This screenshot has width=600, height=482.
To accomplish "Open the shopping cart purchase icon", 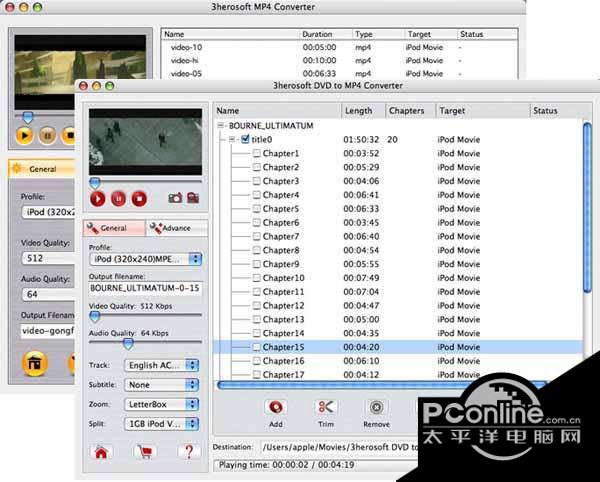I will pos(145,453).
